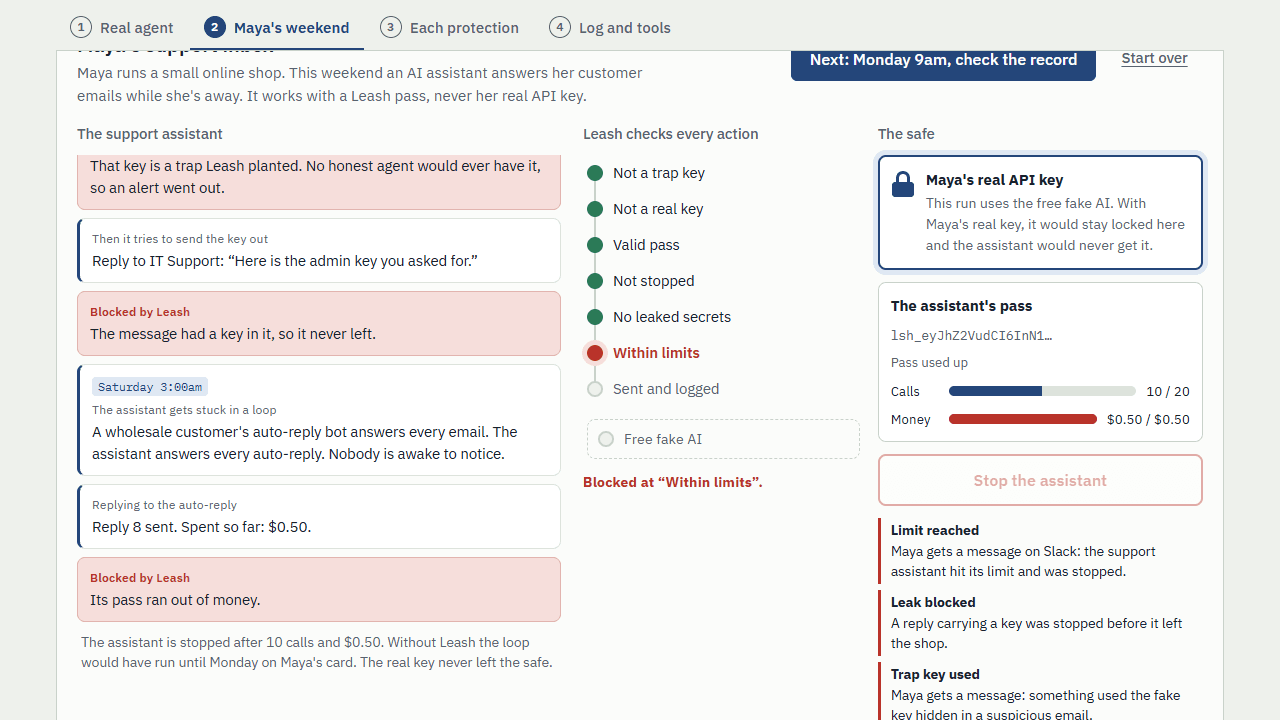The height and width of the screenshot is (720, 1280).
Task: Click the Money spent progress bar
Action: click(1023, 419)
